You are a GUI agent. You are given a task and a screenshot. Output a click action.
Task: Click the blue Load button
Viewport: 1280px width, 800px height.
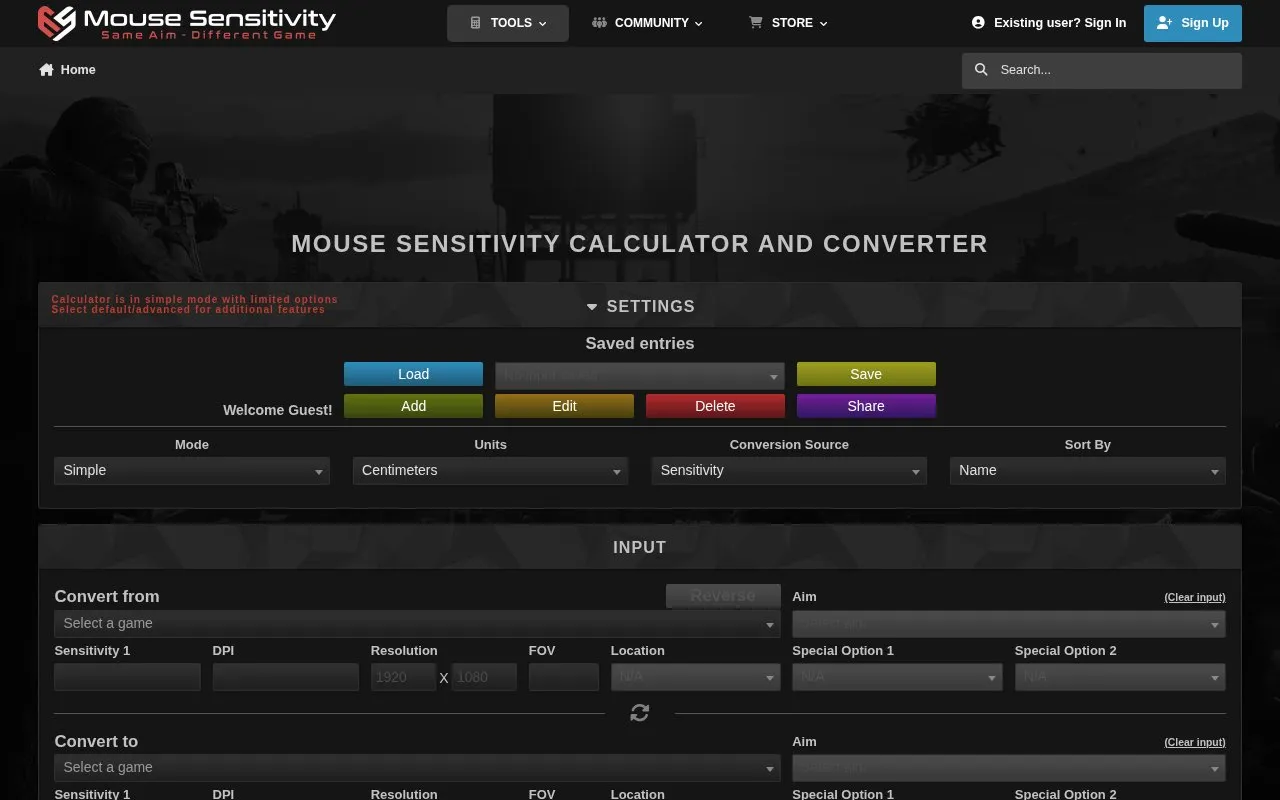pos(413,374)
